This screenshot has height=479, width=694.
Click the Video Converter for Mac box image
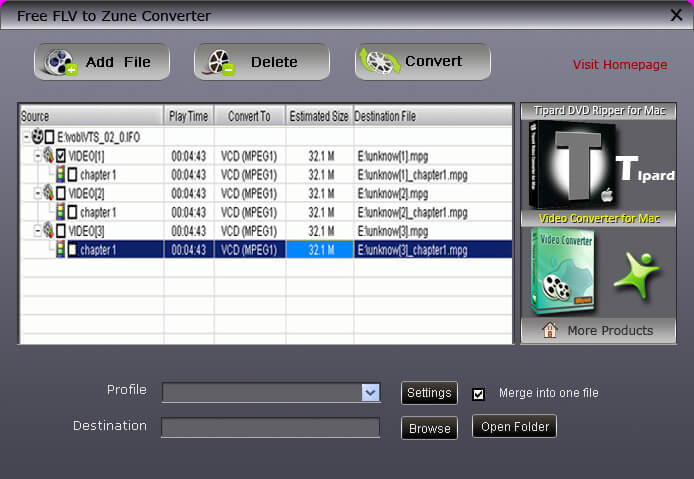pyautogui.click(x=563, y=270)
